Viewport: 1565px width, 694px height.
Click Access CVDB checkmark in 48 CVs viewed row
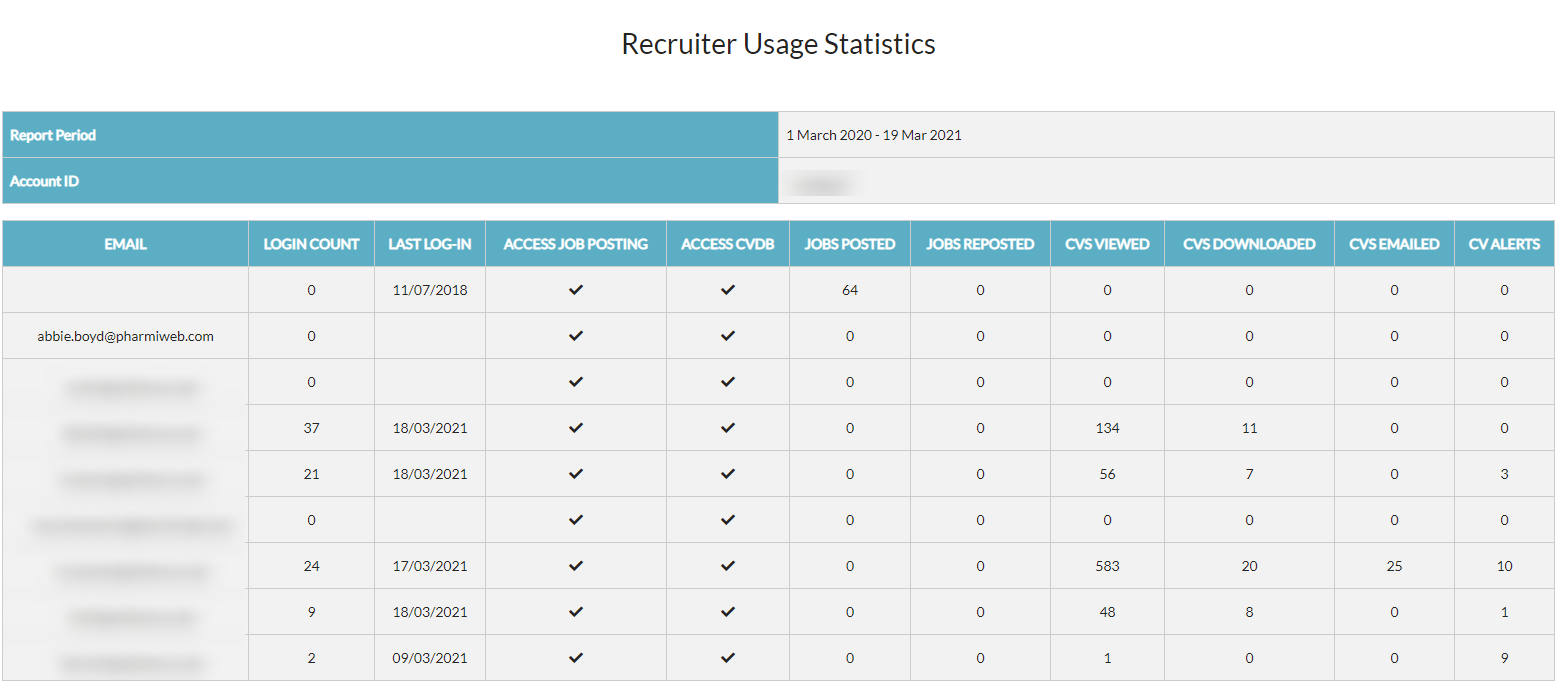(728, 612)
